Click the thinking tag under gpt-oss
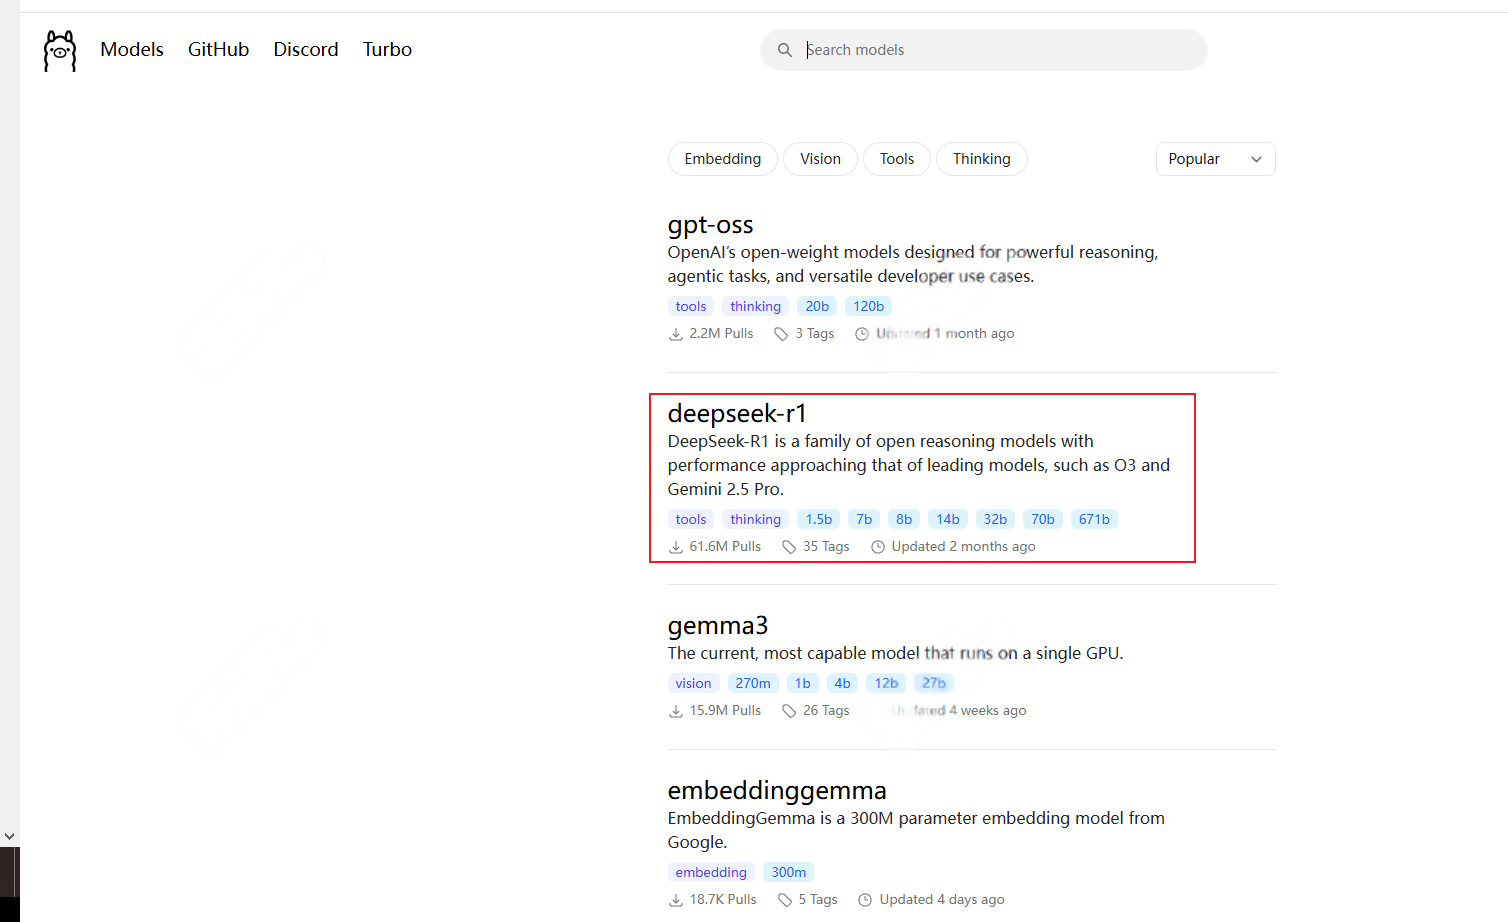1508x922 pixels. click(755, 307)
